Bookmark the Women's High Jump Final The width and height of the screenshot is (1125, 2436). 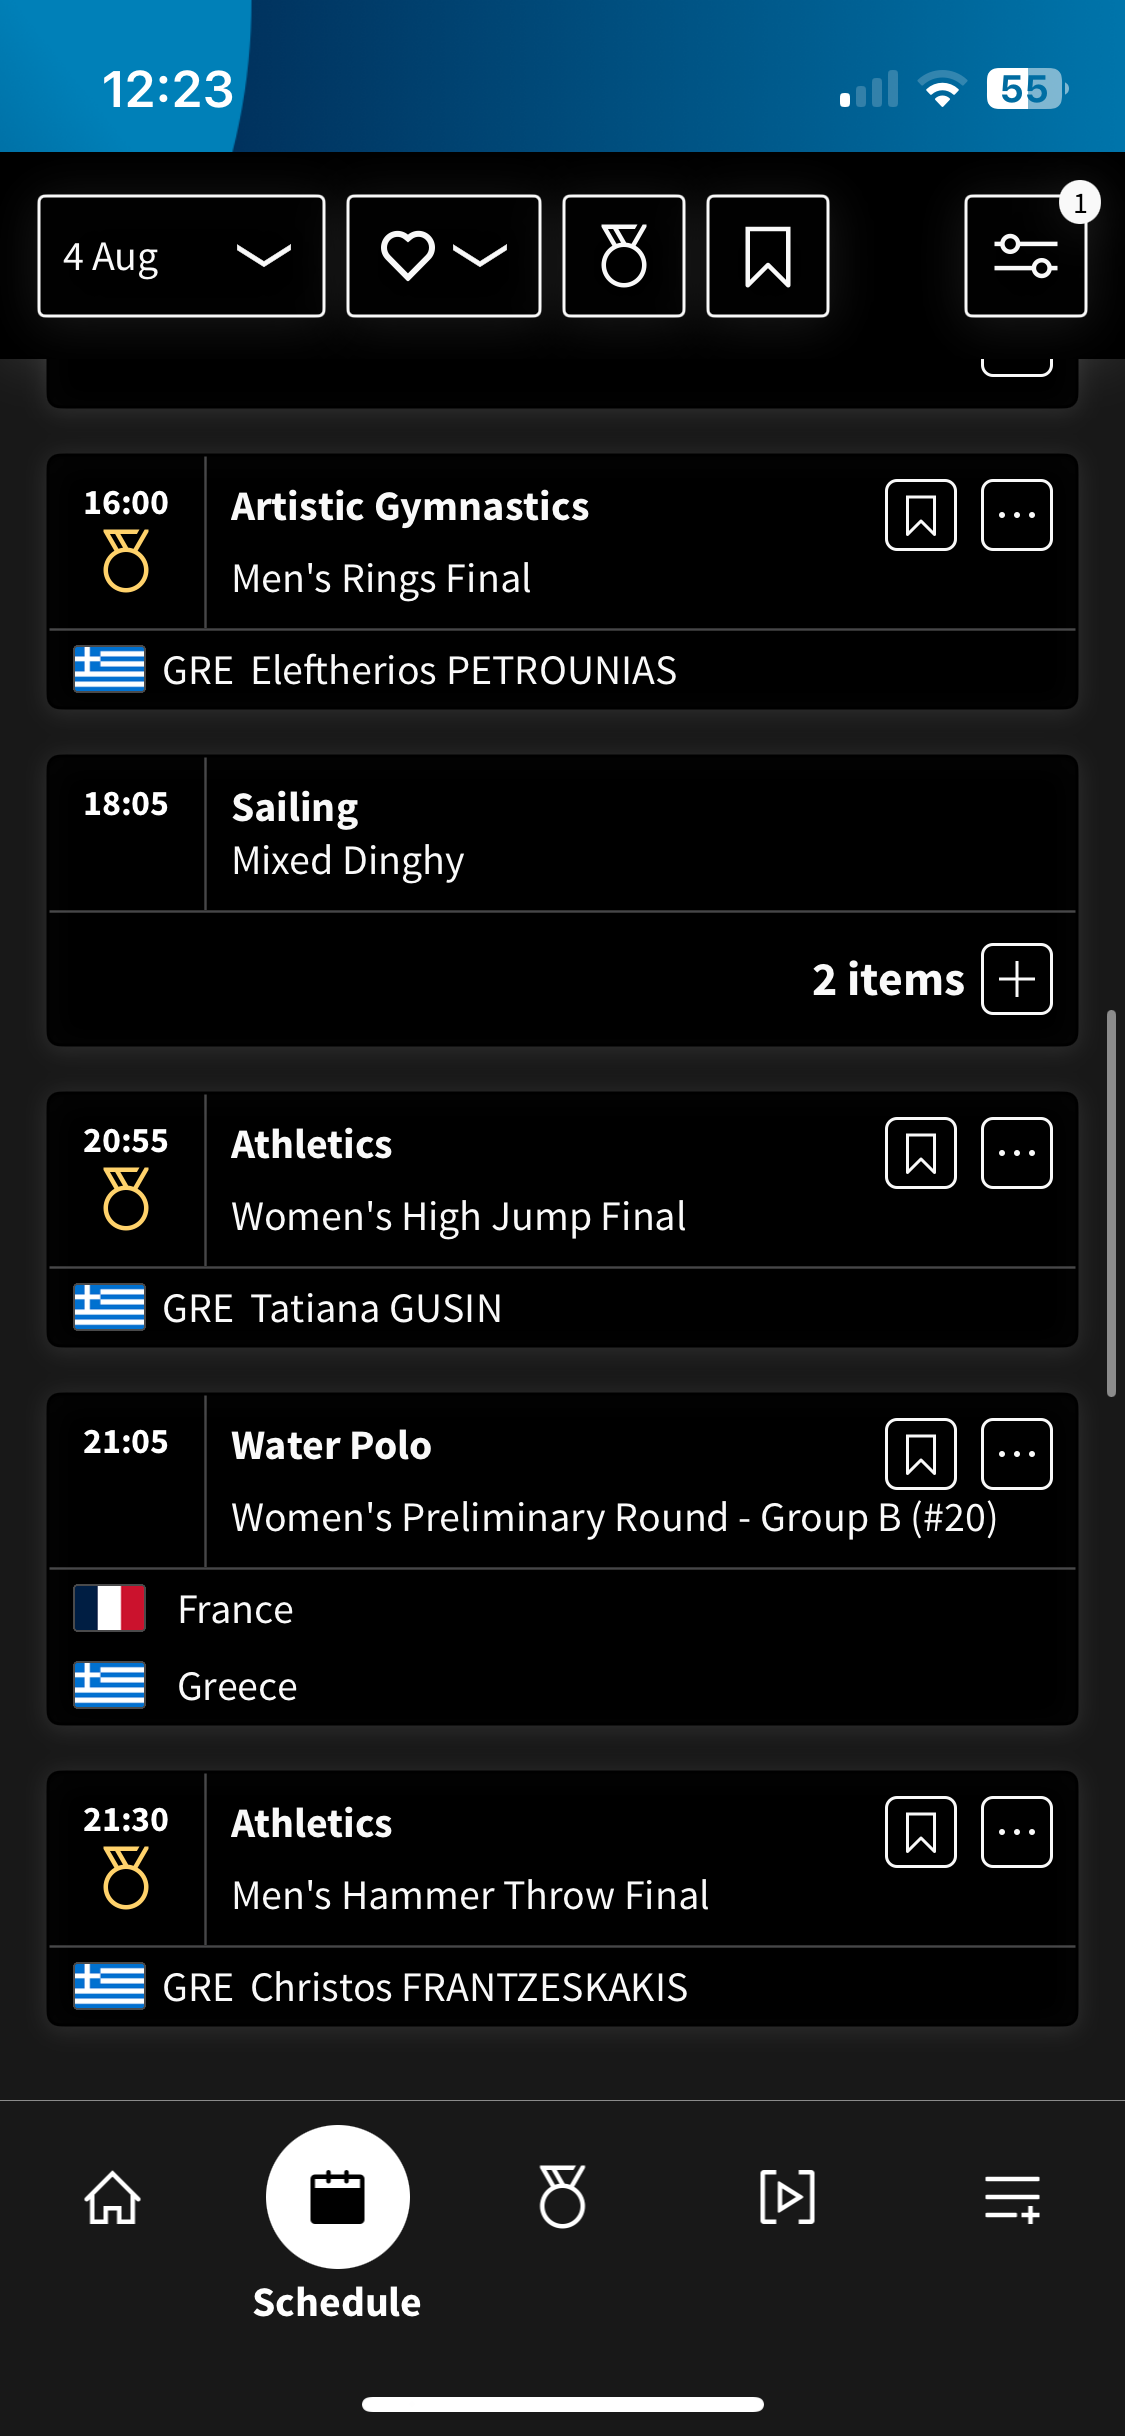pyautogui.click(x=921, y=1153)
